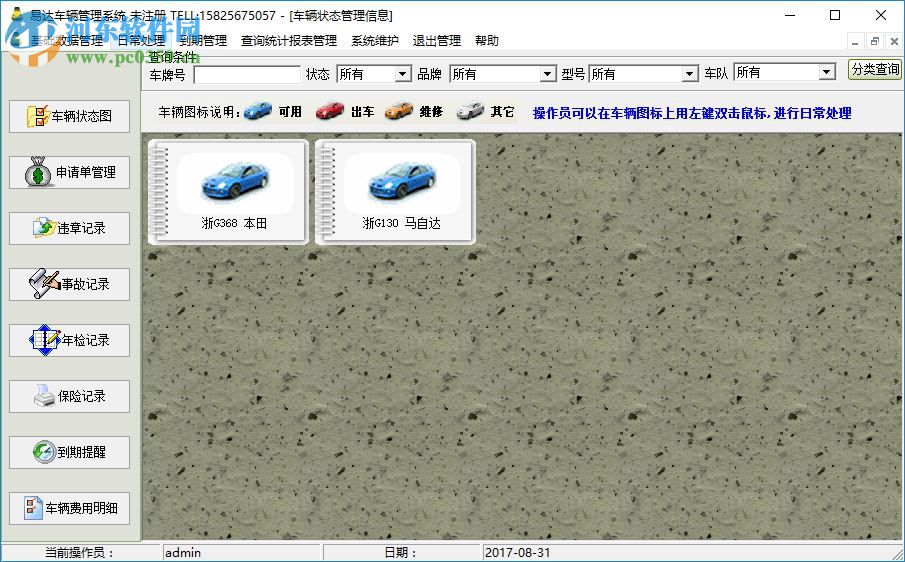Expand the 车队 dropdown
The image size is (905, 562).
827,72
